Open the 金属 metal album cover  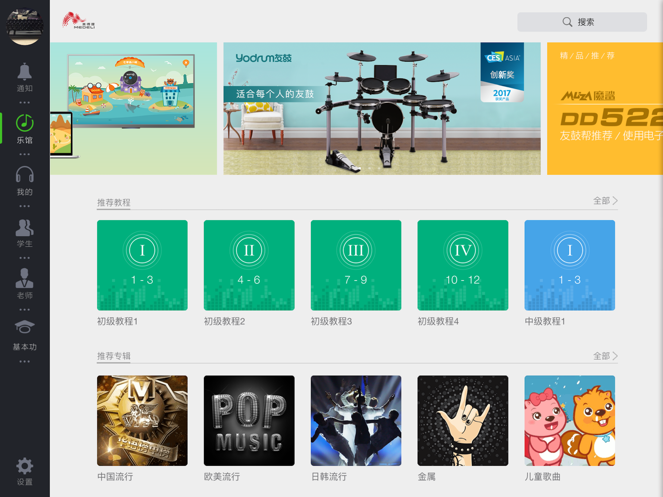tap(463, 420)
